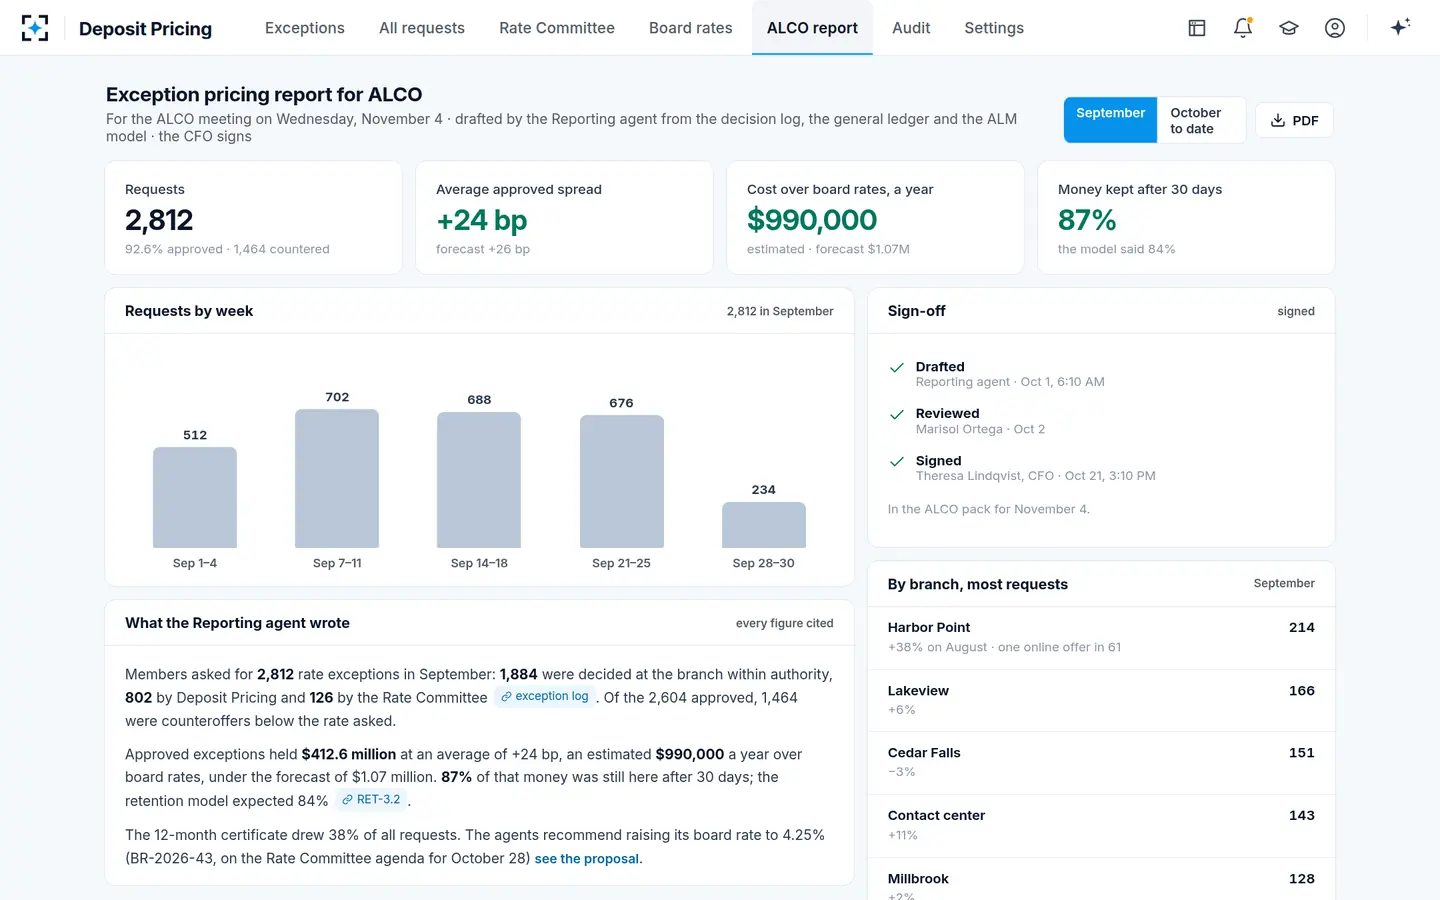Open the notifications bell
The image size is (1440, 900).
coord(1243,28)
